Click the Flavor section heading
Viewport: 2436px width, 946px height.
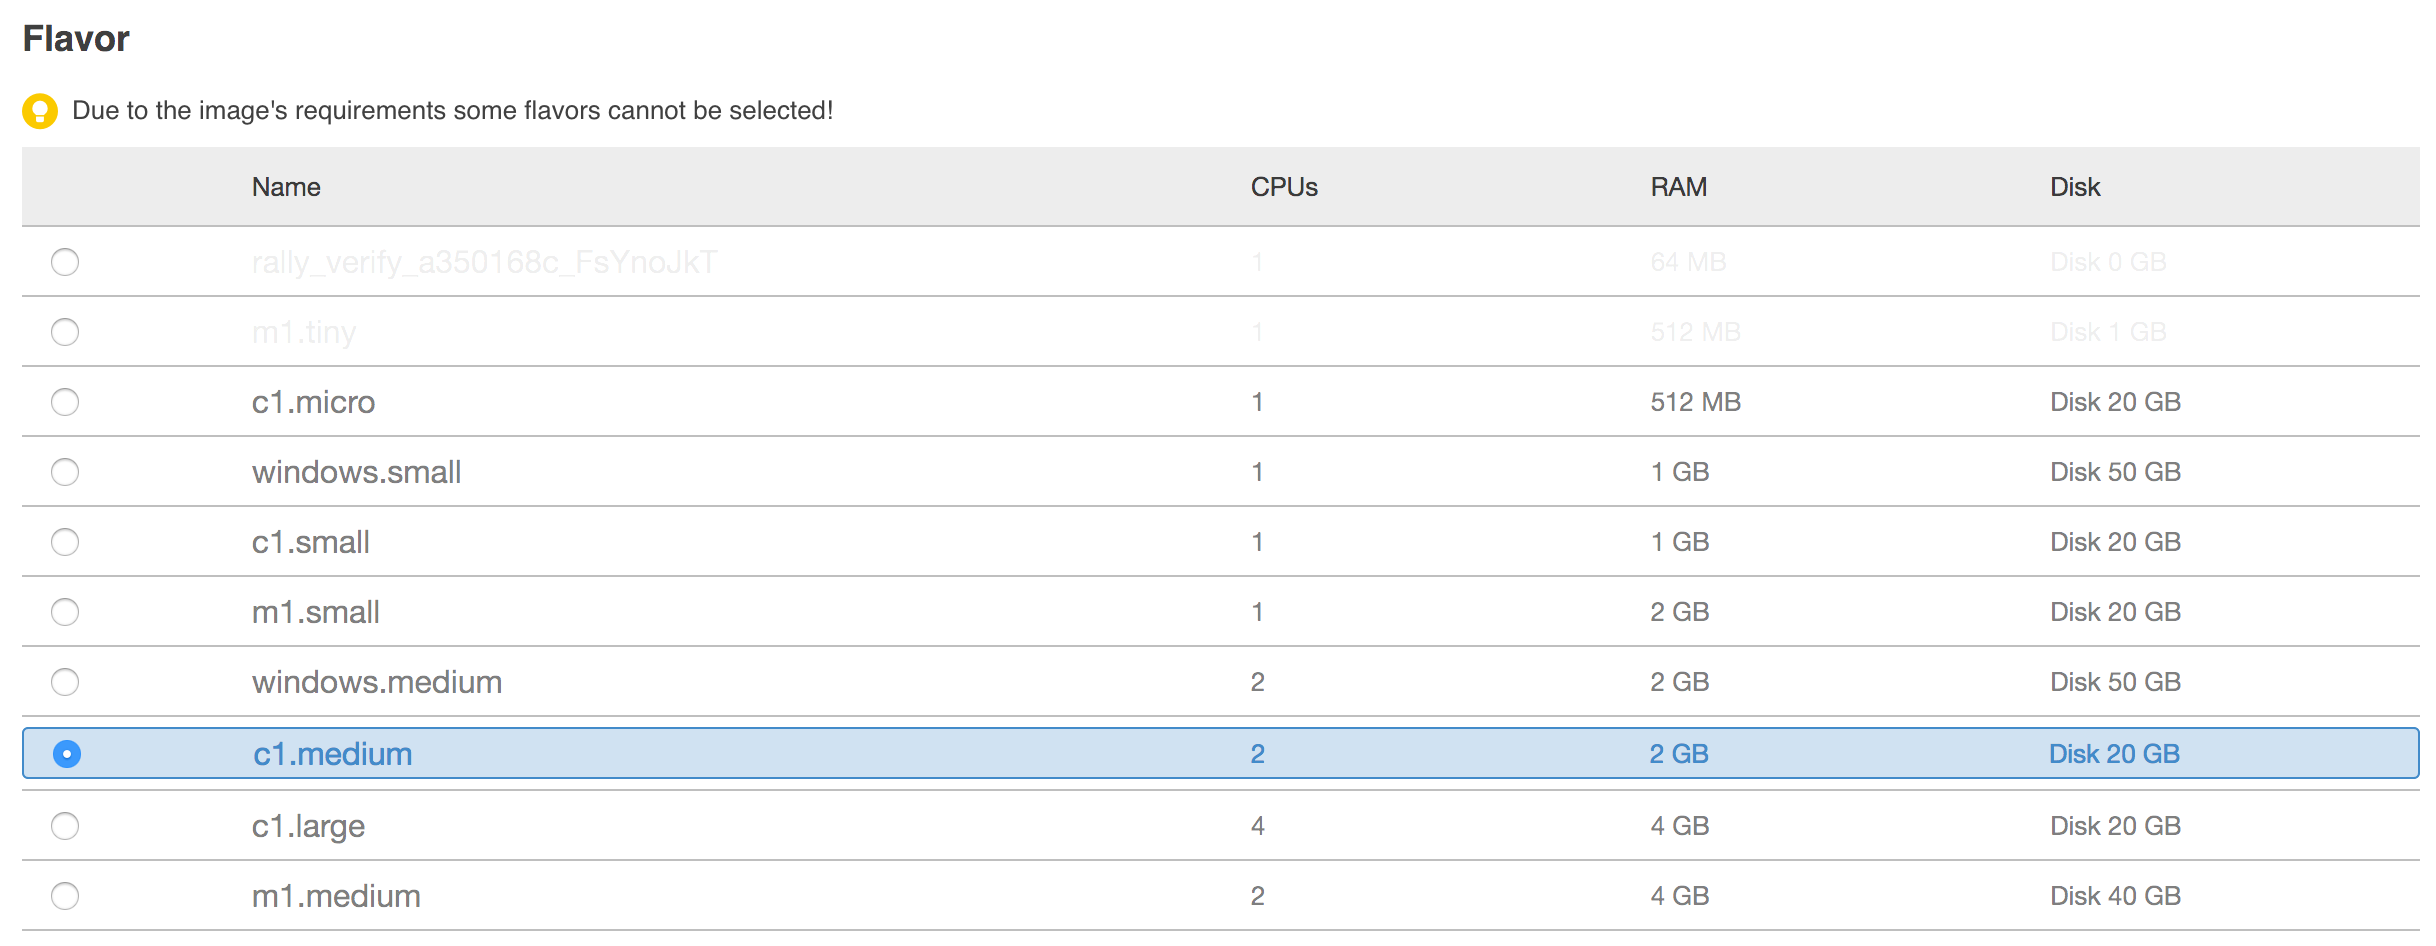coord(76,39)
